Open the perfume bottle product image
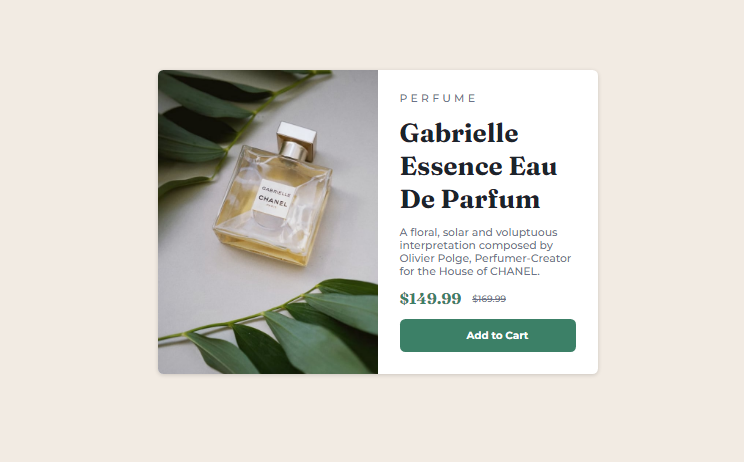 pyautogui.click(x=268, y=222)
